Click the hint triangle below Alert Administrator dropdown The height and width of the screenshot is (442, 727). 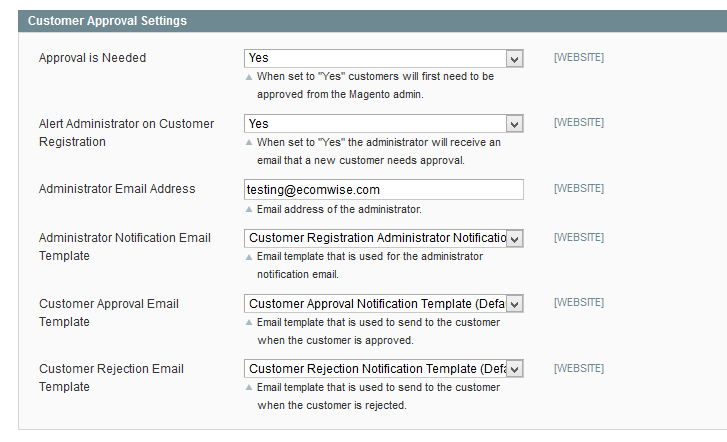point(249,142)
